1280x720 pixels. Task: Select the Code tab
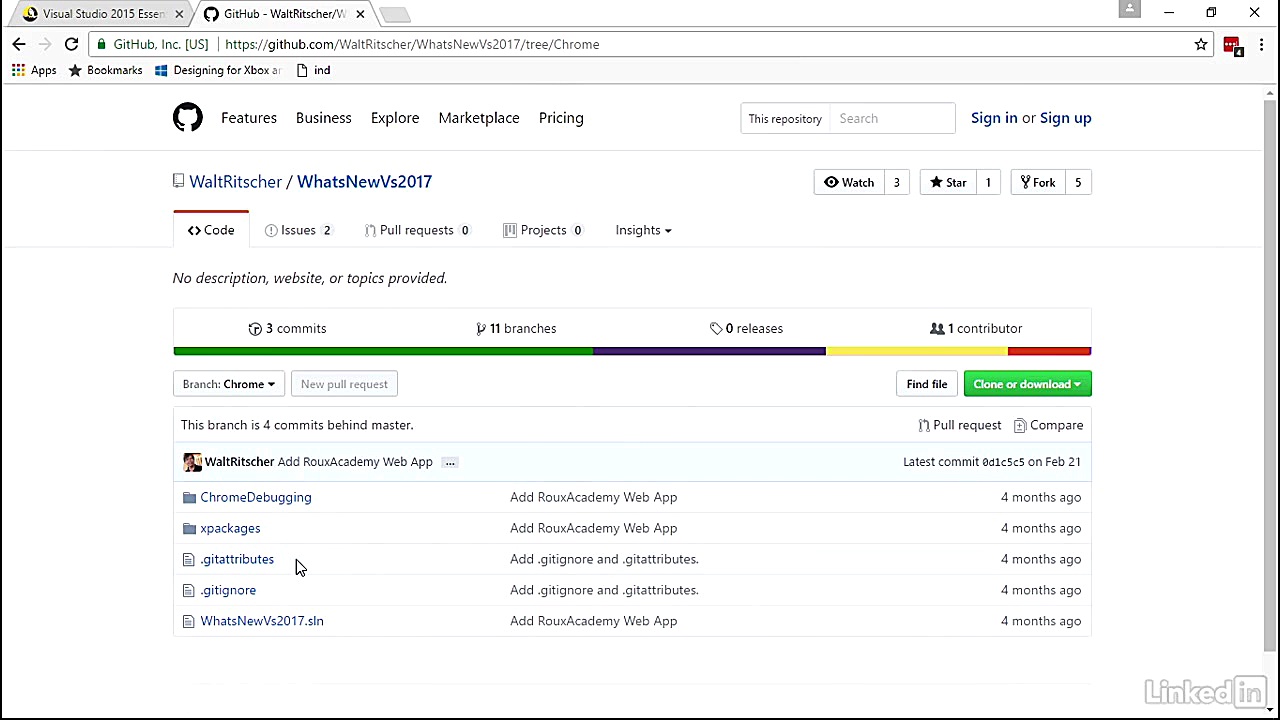click(x=211, y=230)
